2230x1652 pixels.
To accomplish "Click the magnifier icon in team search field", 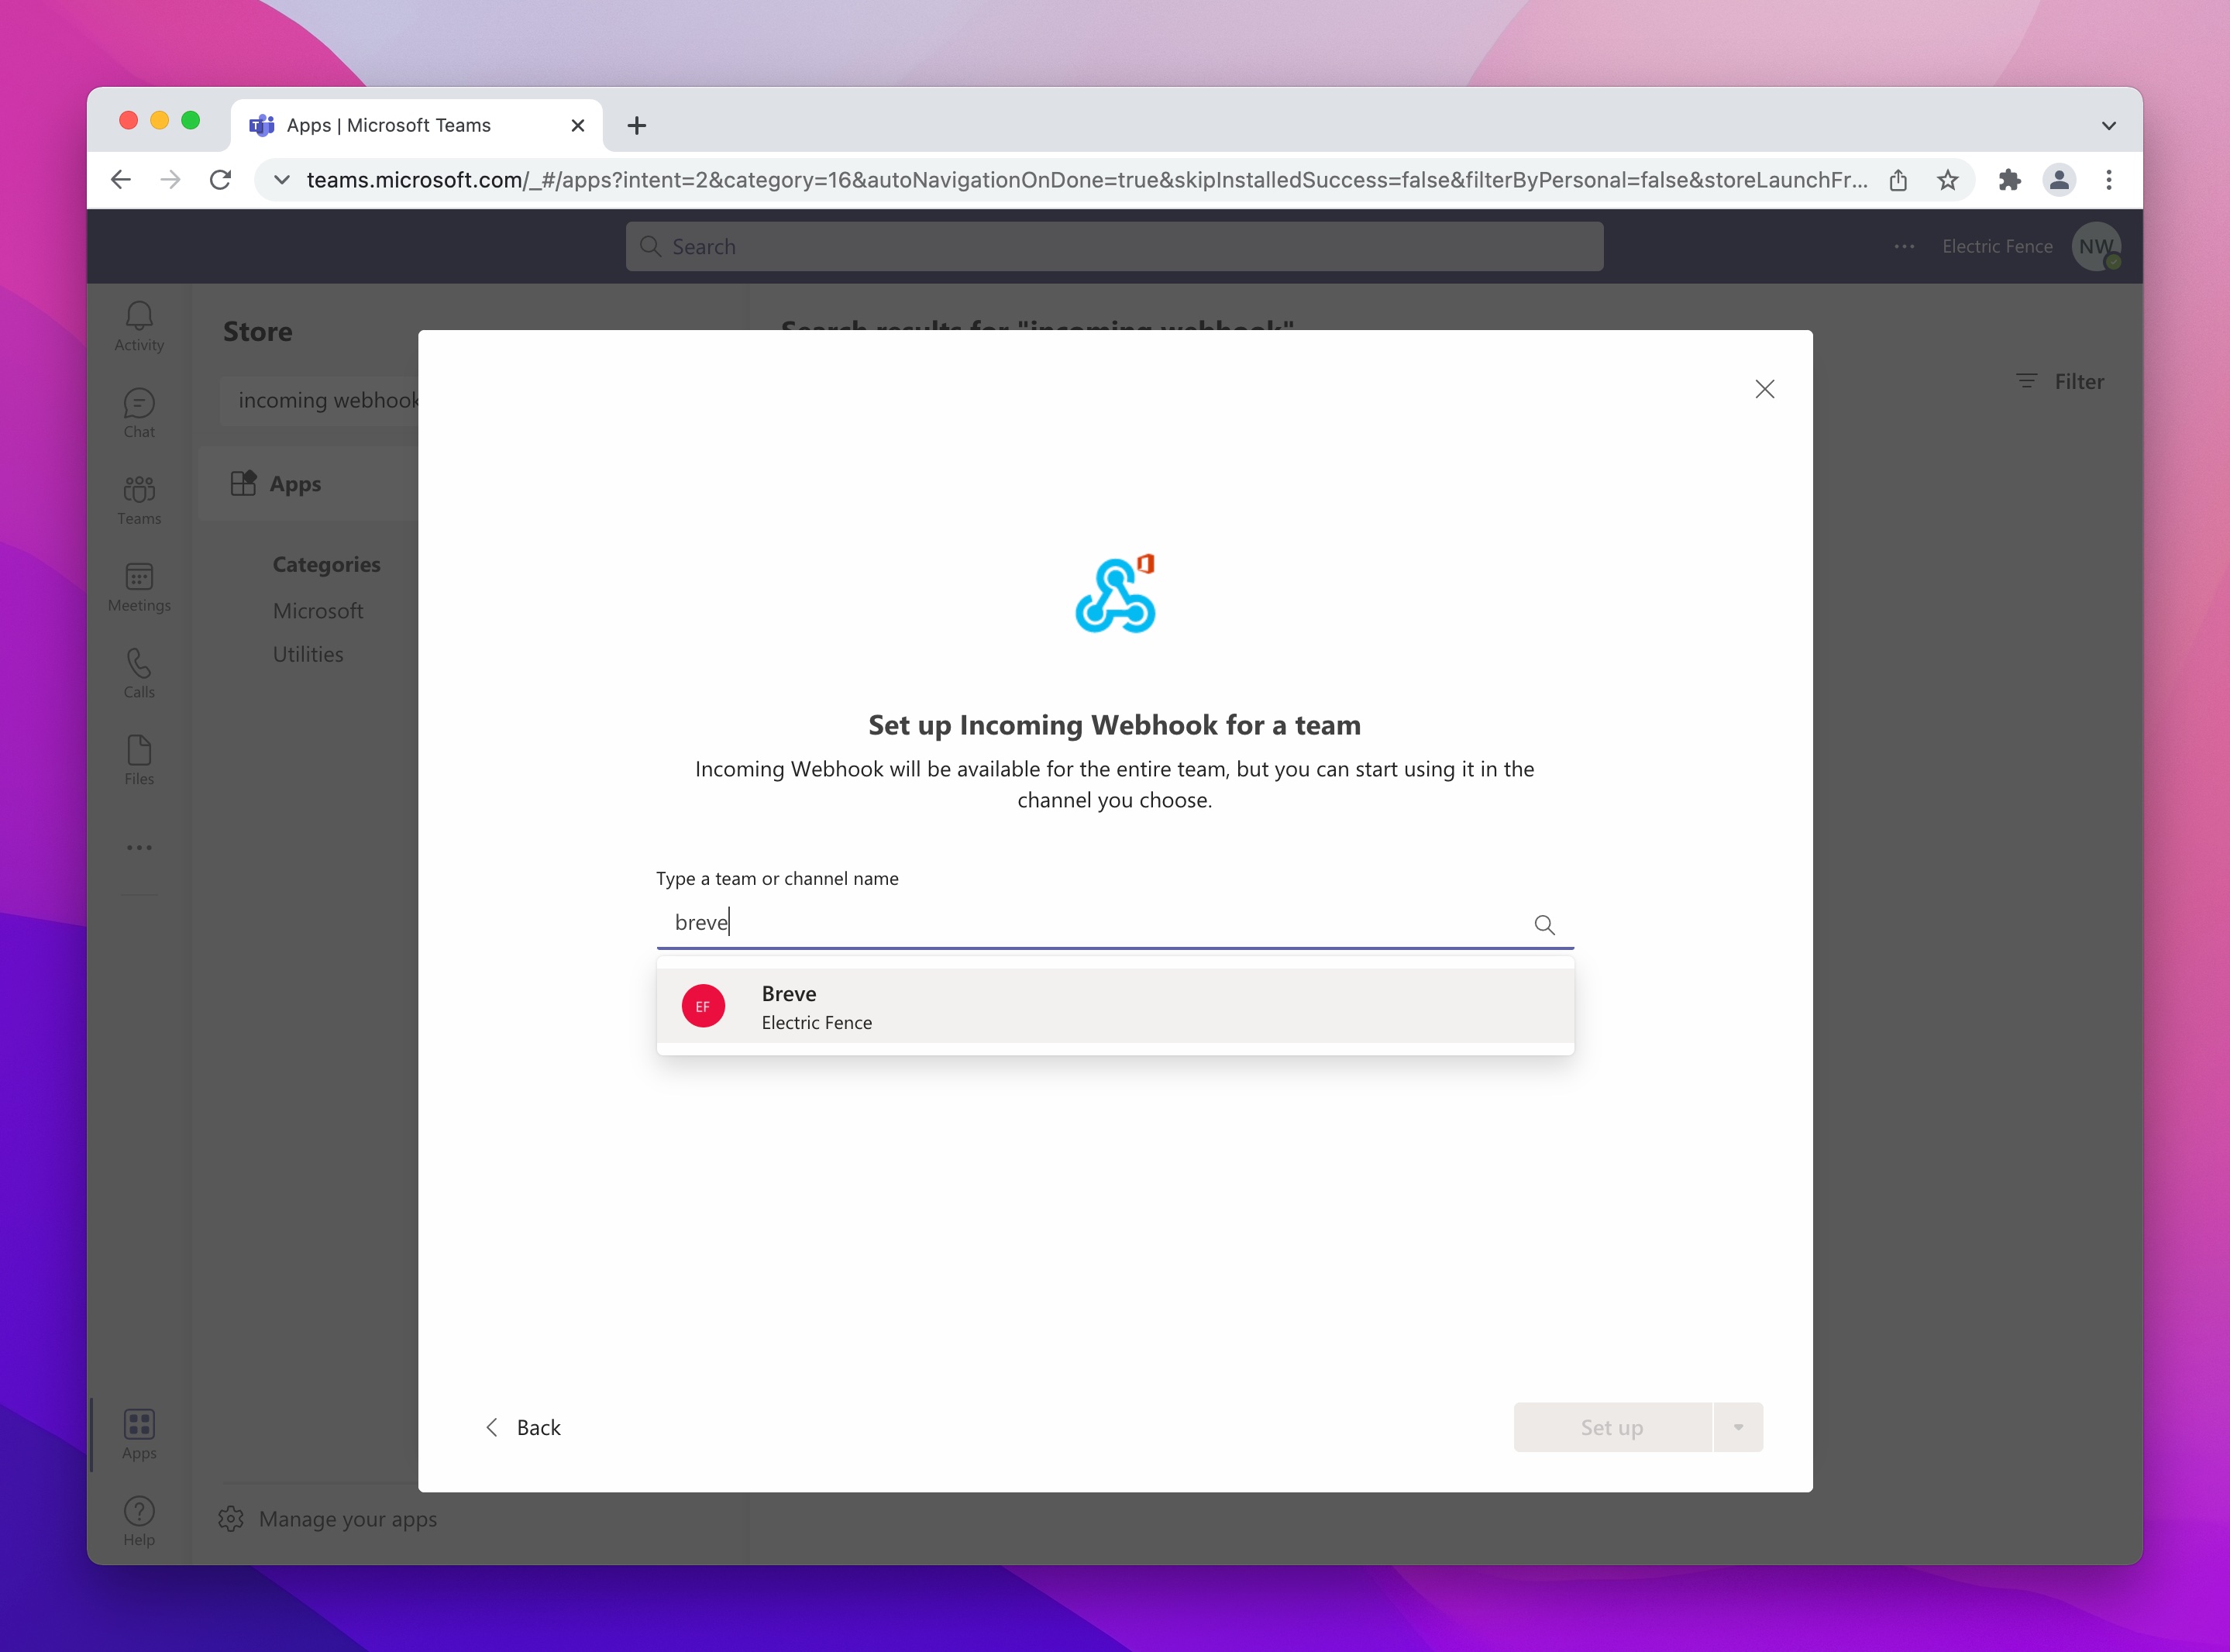I will [x=1544, y=925].
